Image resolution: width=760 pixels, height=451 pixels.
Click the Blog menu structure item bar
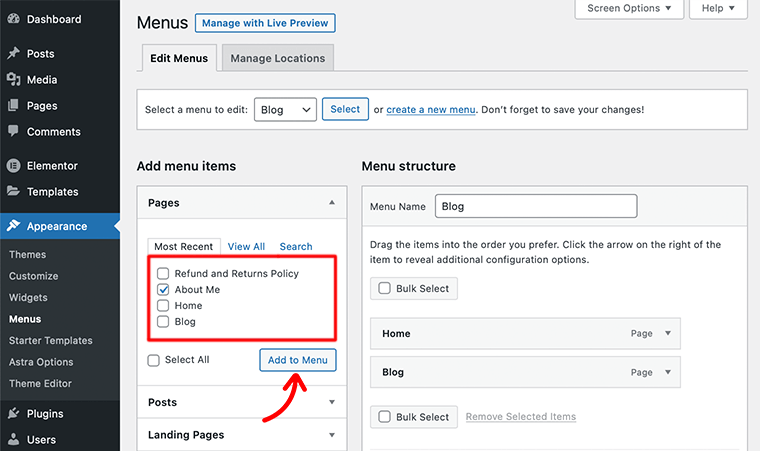[525, 372]
